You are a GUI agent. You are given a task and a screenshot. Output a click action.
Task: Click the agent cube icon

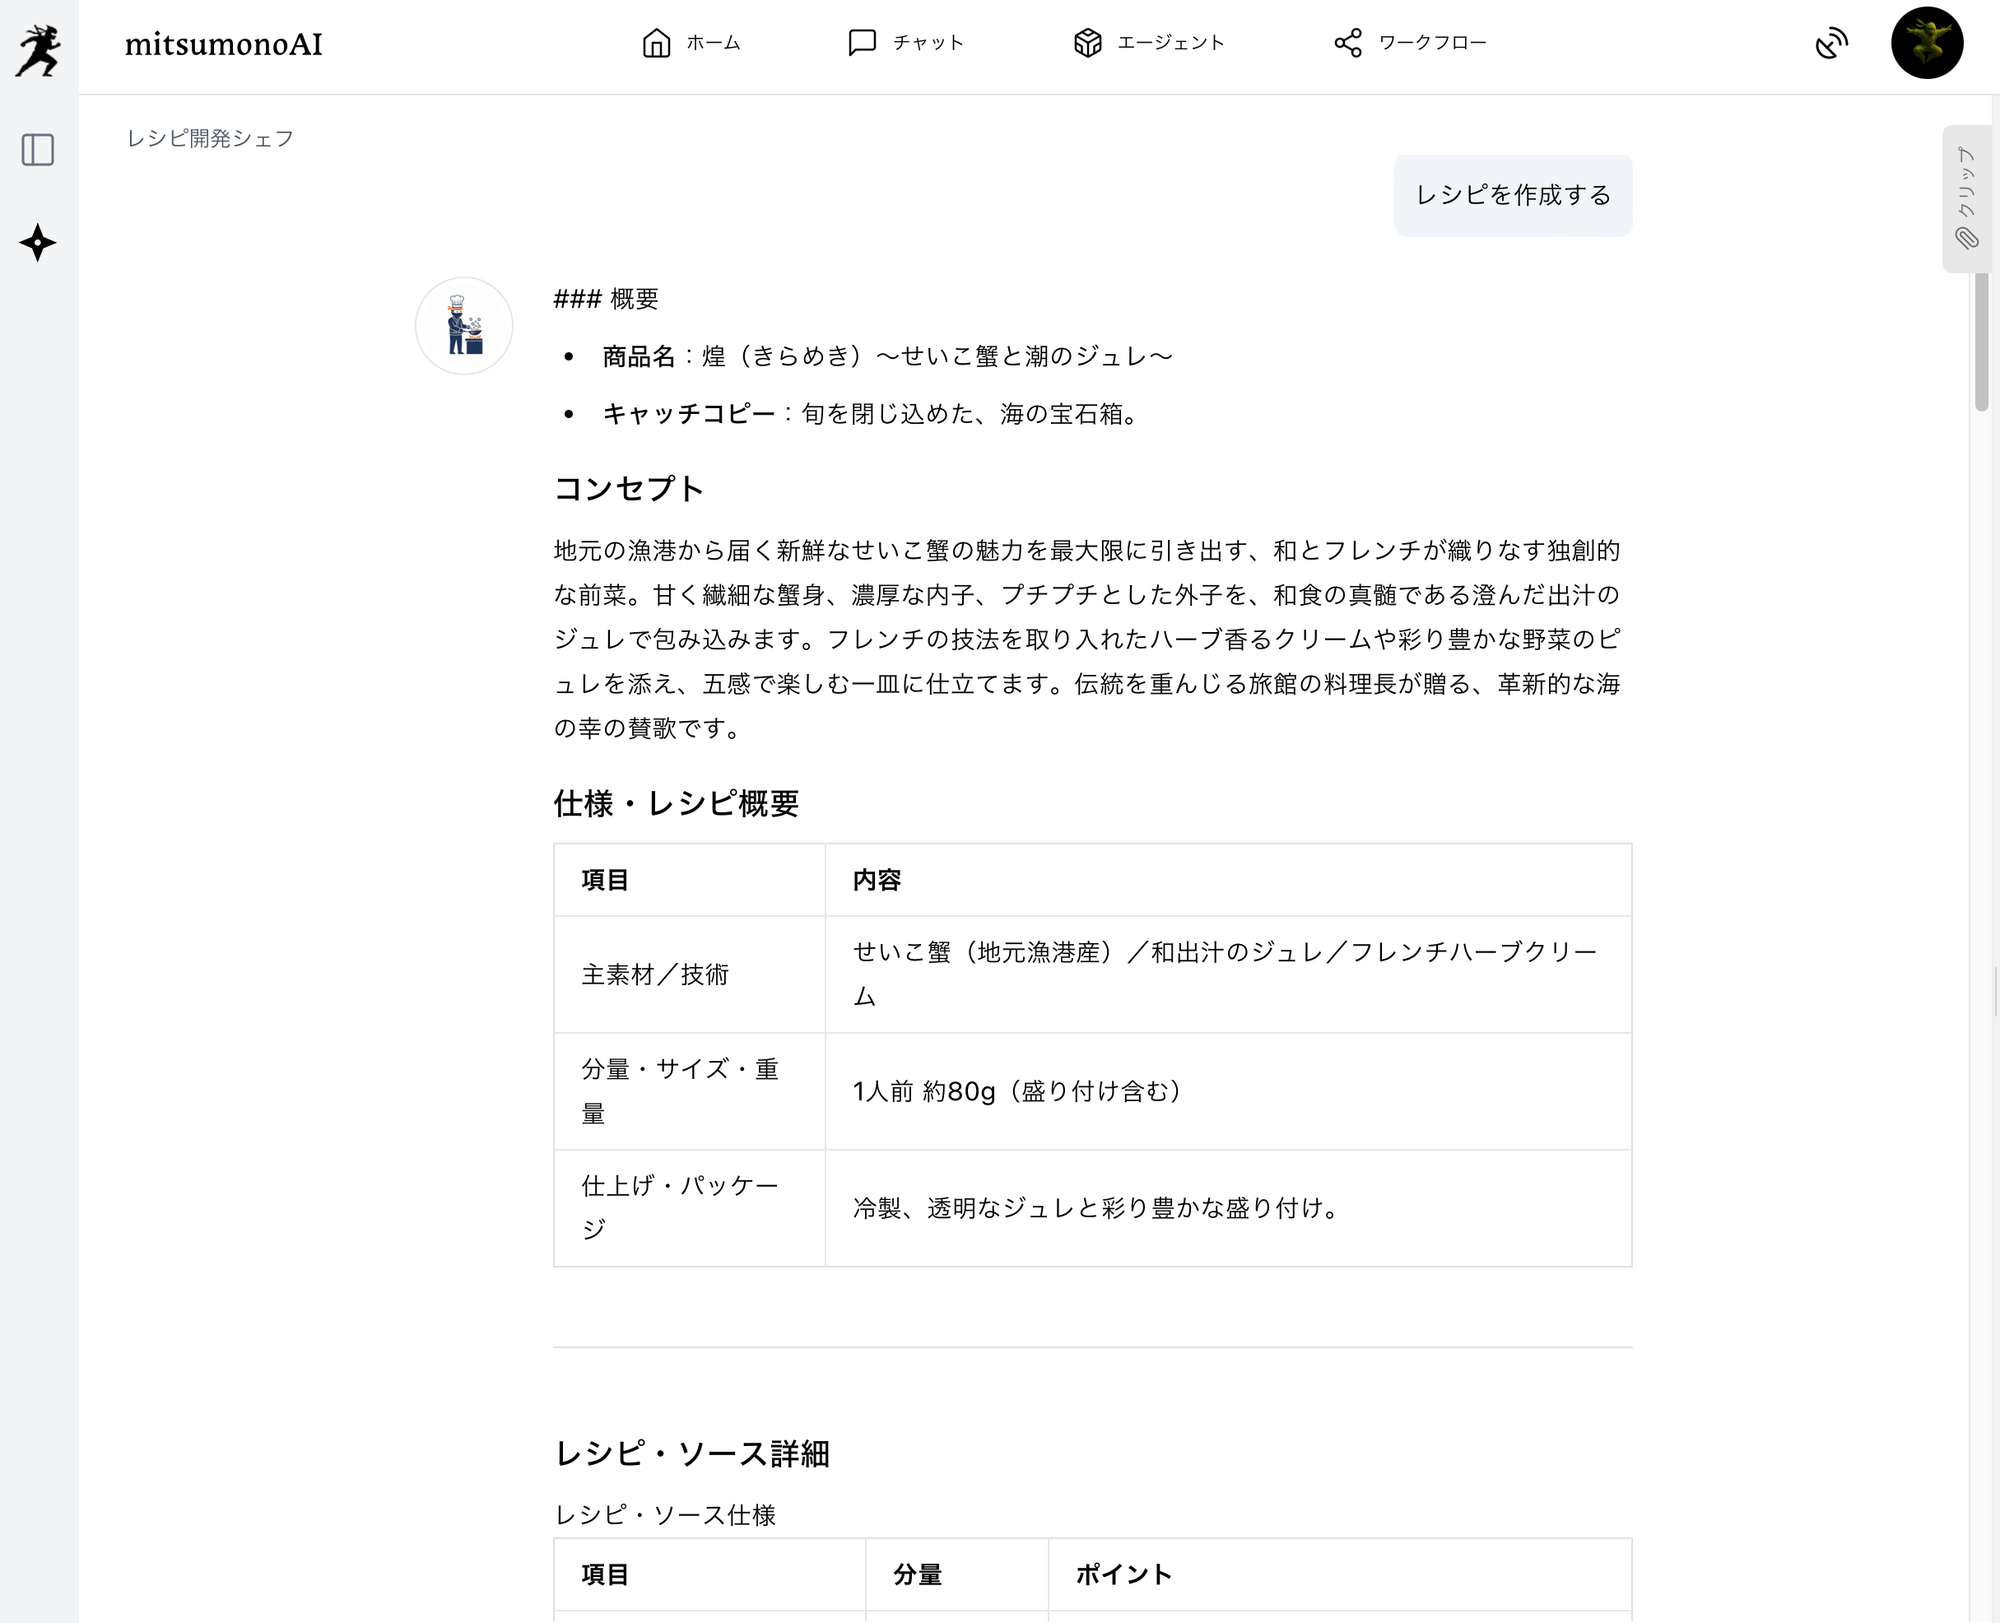tap(1087, 43)
